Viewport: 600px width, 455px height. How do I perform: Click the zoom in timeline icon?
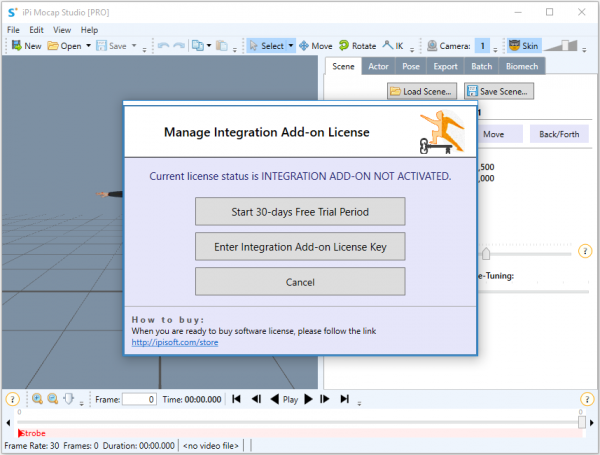[37, 399]
